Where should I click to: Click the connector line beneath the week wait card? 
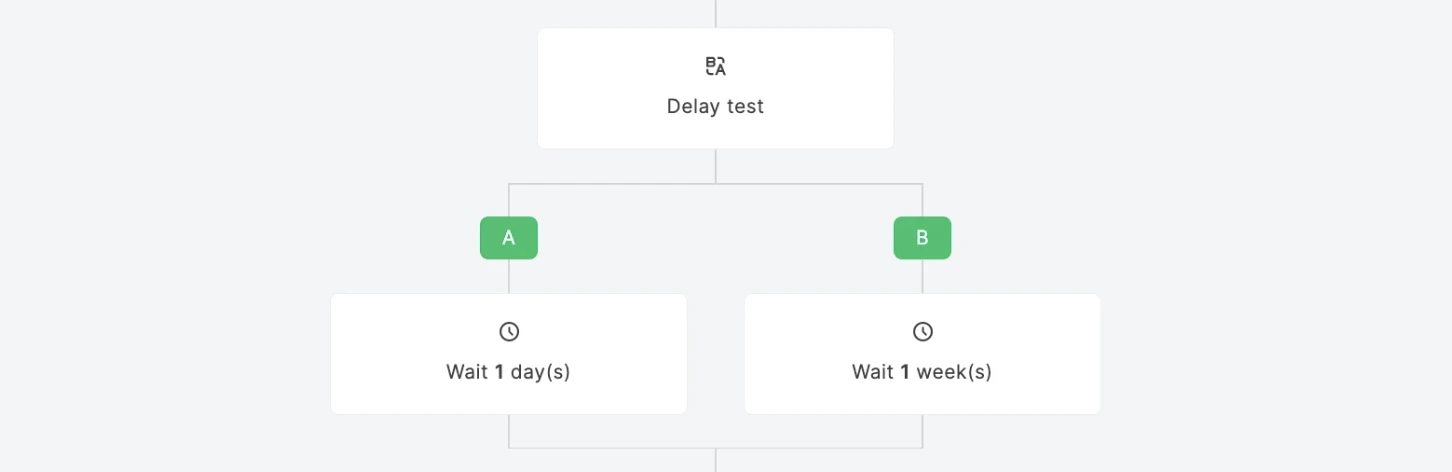922,431
